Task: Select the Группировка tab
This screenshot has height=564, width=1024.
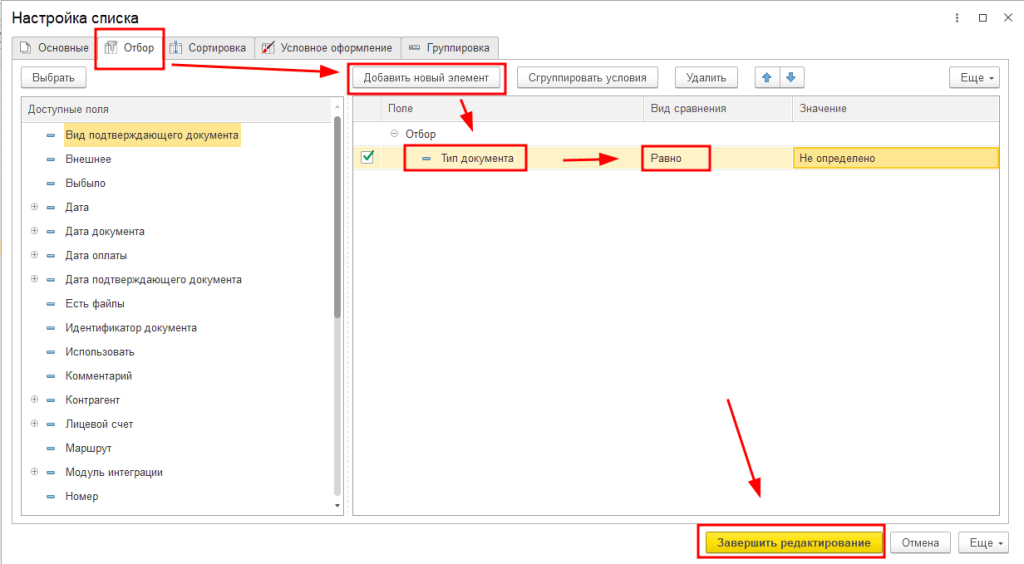Action: (449, 48)
